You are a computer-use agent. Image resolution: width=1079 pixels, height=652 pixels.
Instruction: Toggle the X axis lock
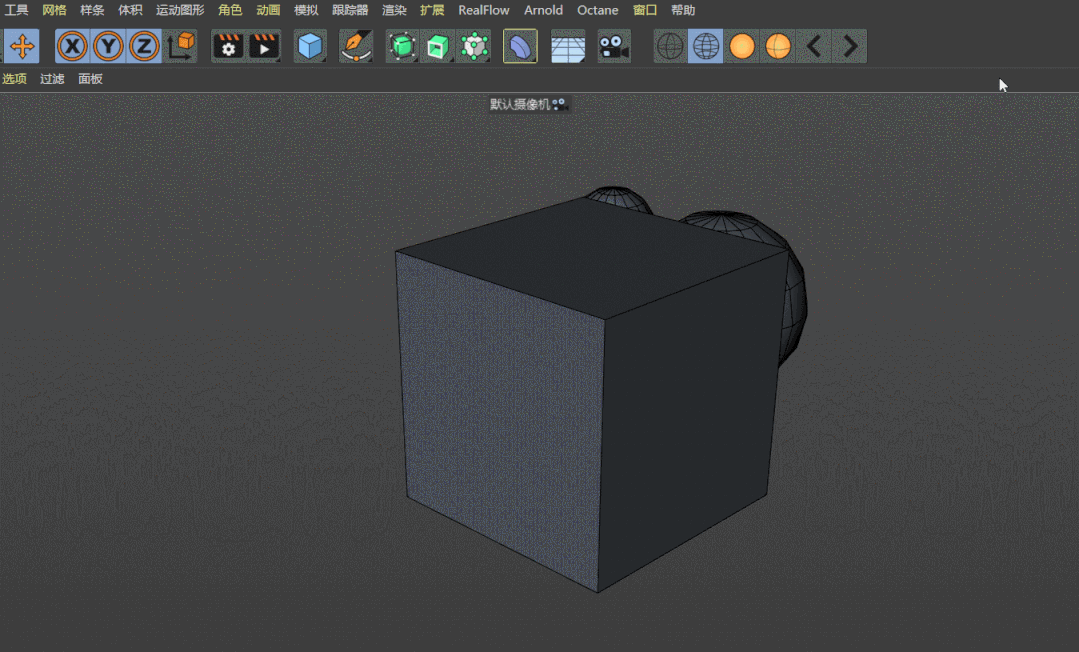coord(72,46)
